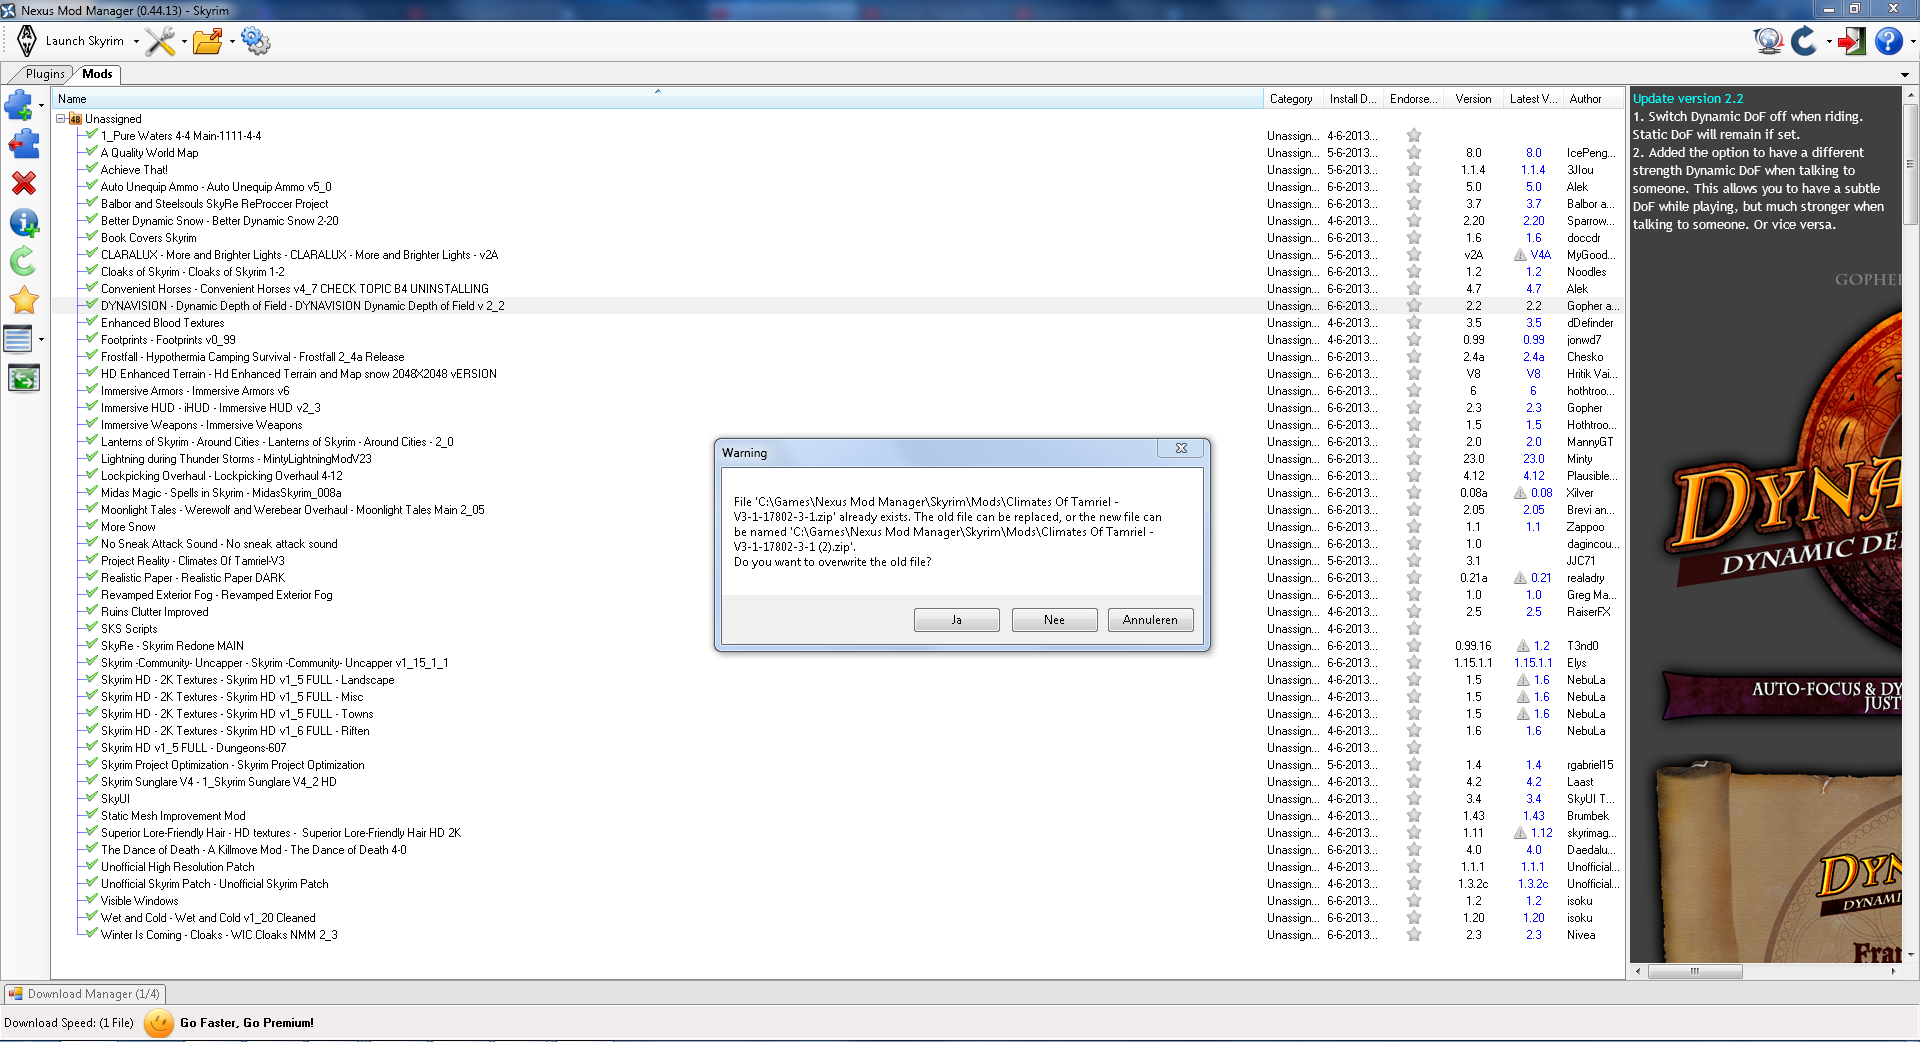Click the Go Faster, Go Premium! link

click(247, 1023)
